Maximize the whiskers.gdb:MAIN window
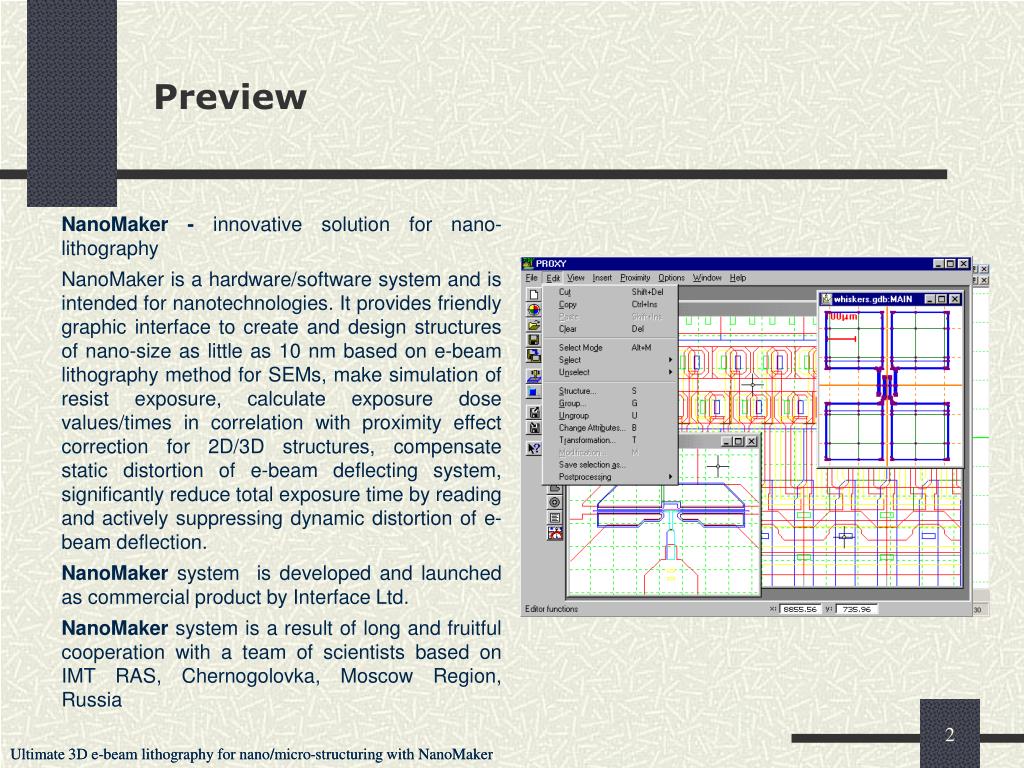1024x768 pixels. tap(941, 299)
